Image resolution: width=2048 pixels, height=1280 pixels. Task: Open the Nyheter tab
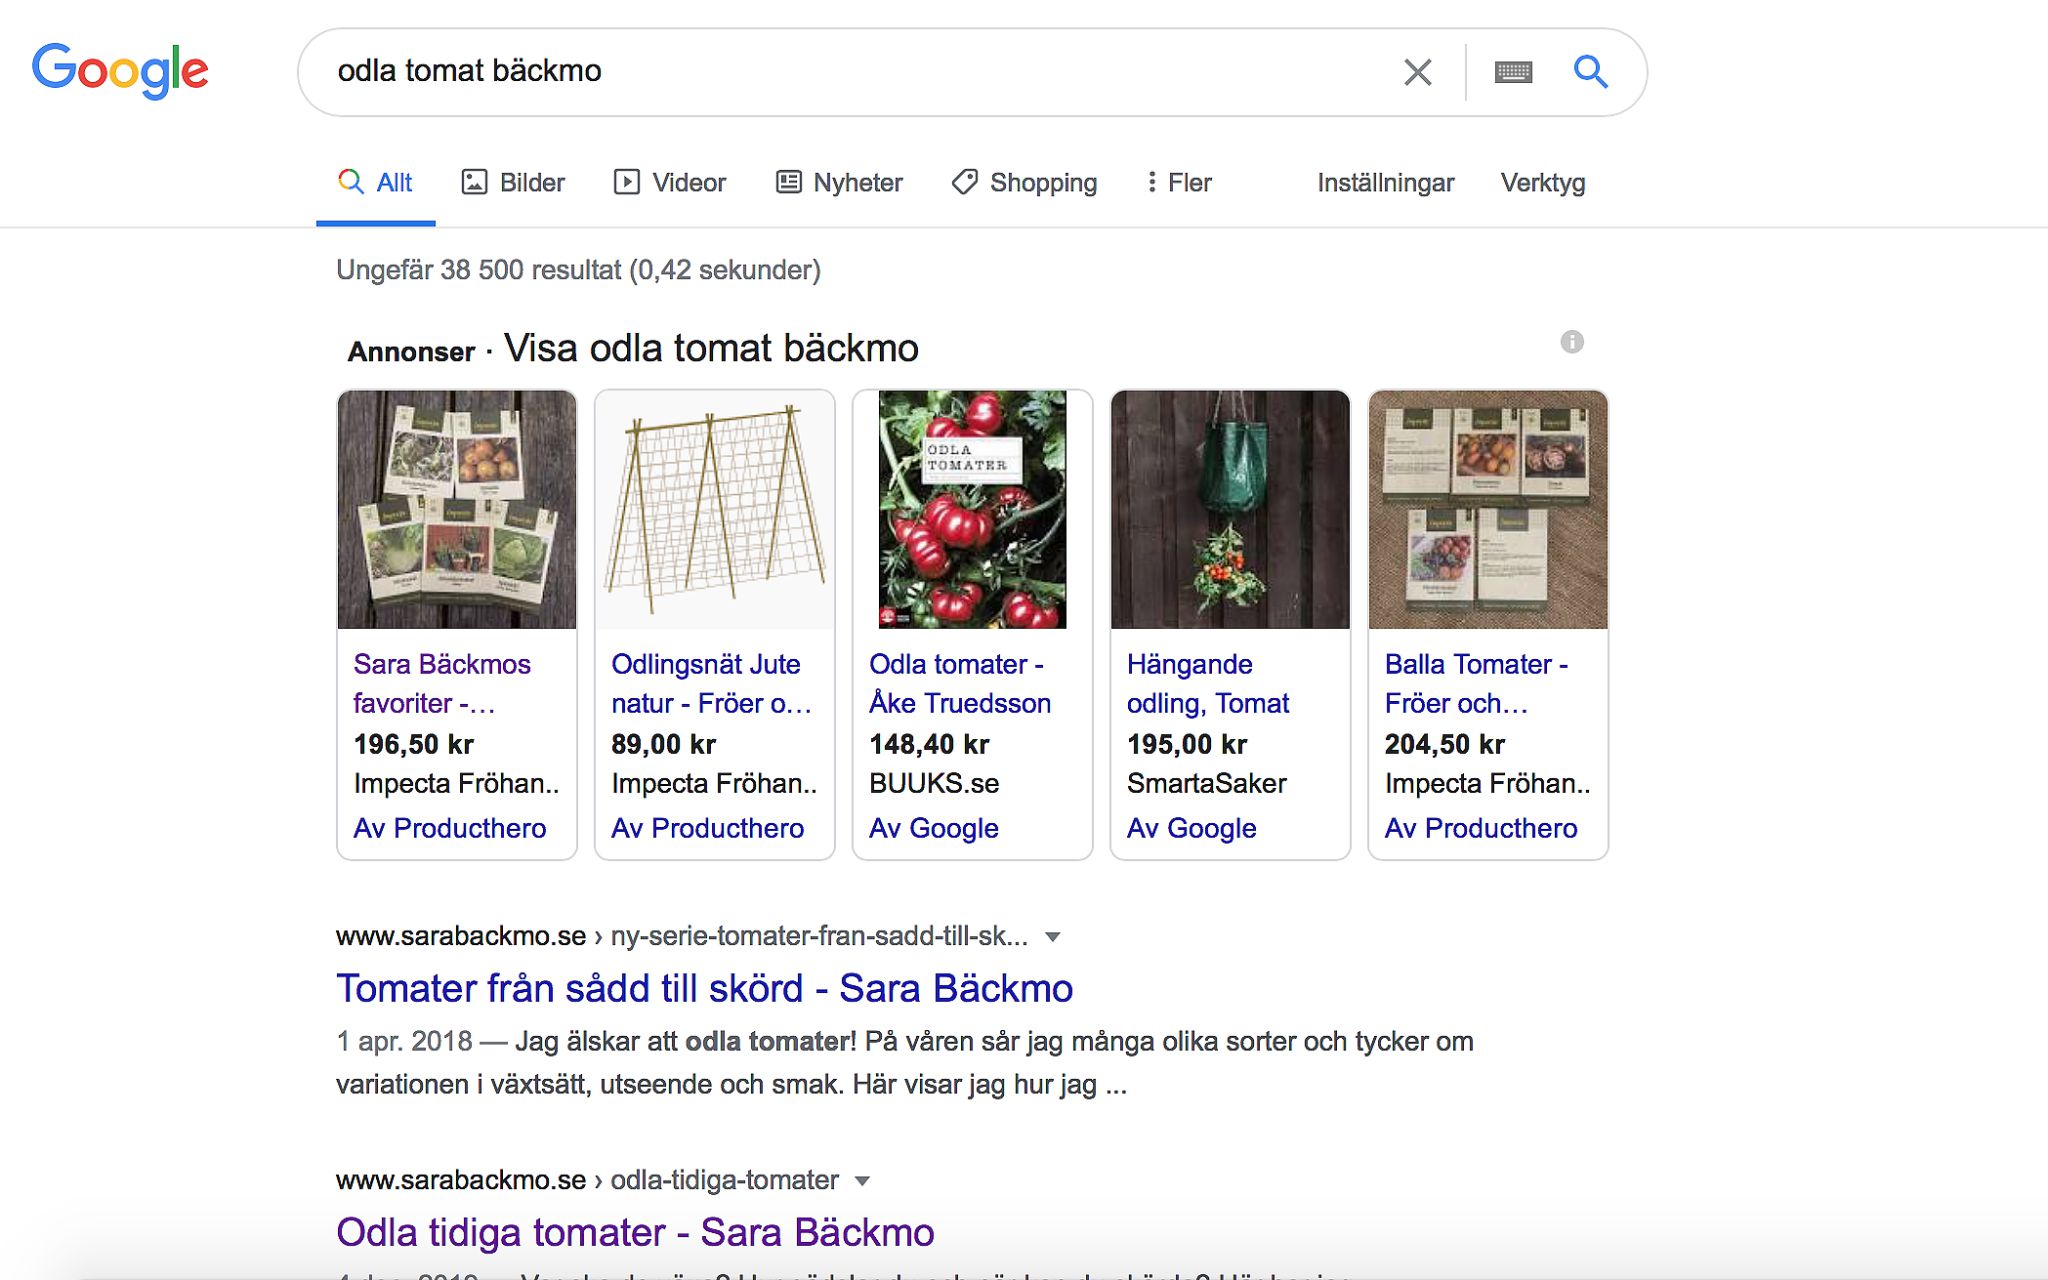(x=839, y=183)
